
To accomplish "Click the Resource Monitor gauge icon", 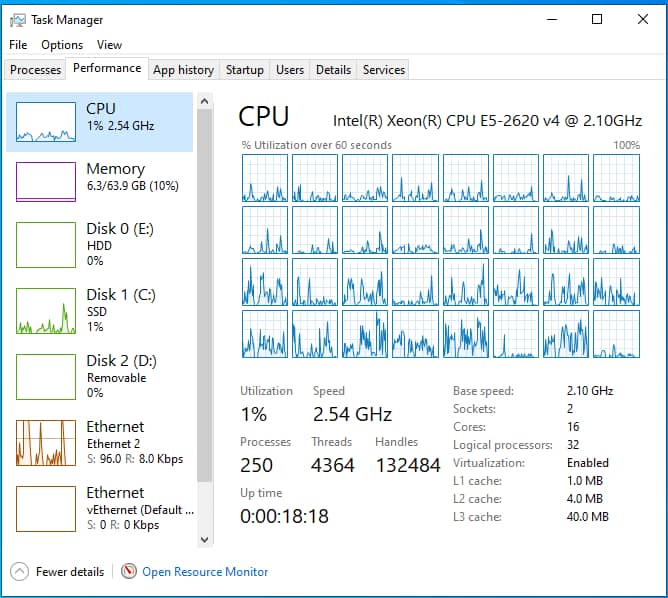I will 129,571.
